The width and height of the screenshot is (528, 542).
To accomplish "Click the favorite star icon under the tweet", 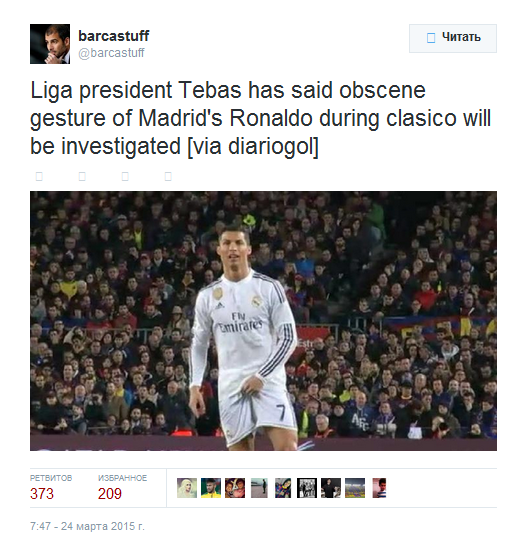I will 125,177.
